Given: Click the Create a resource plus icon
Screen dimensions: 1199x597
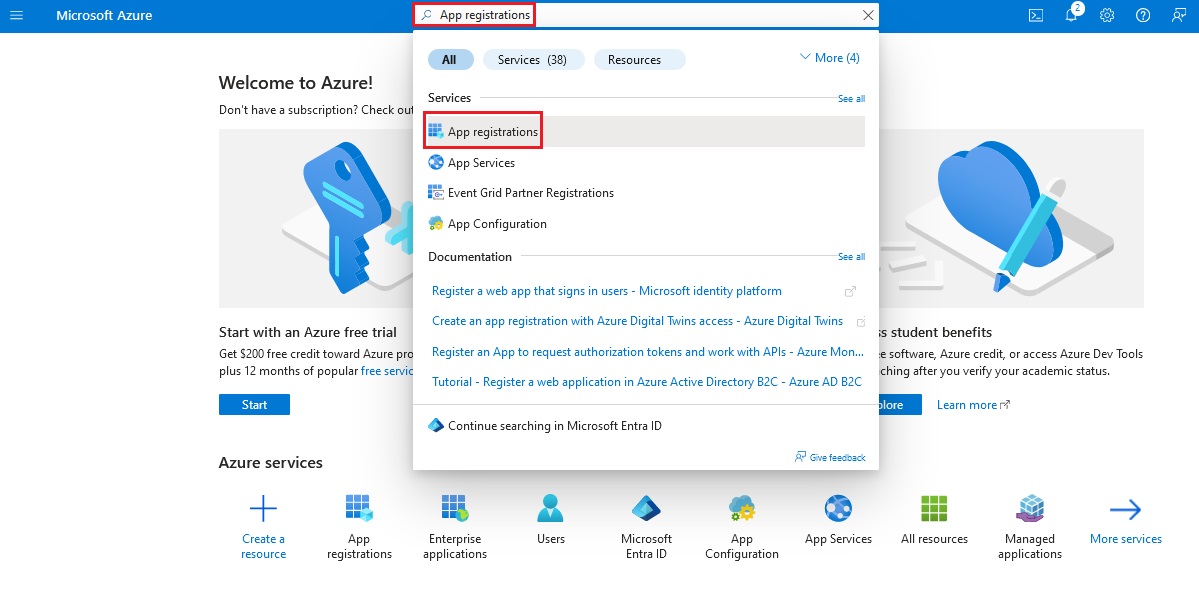Looking at the screenshot, I should tap(263, 508).
